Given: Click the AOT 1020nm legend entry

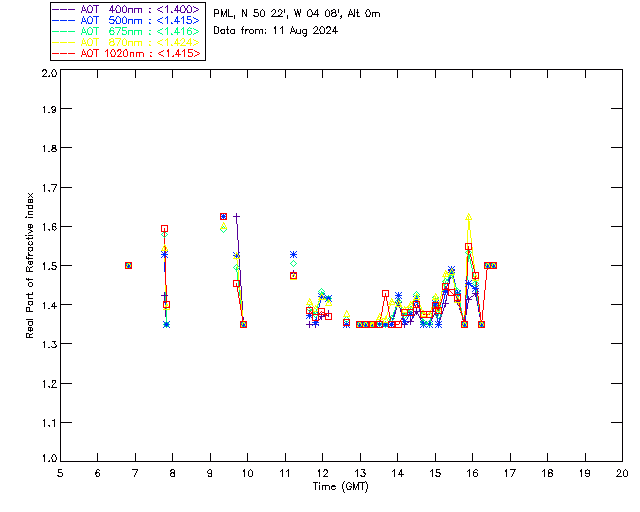Looking at the screenshot, I should click(x=126, y=53).
